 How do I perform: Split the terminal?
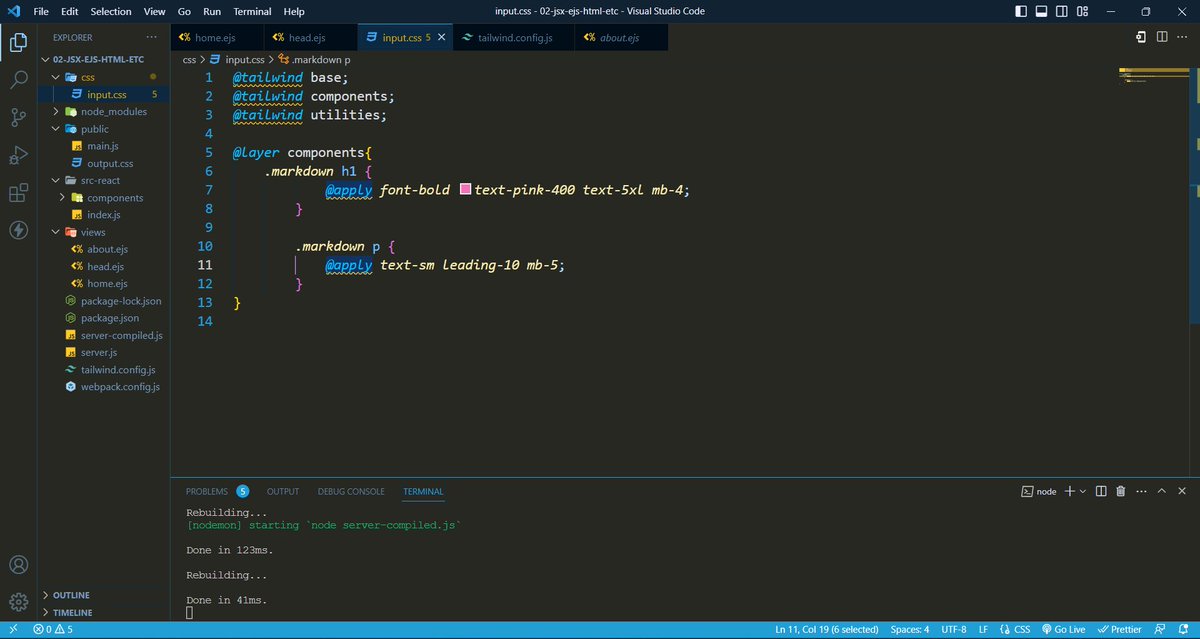(x=1101, y=491)
